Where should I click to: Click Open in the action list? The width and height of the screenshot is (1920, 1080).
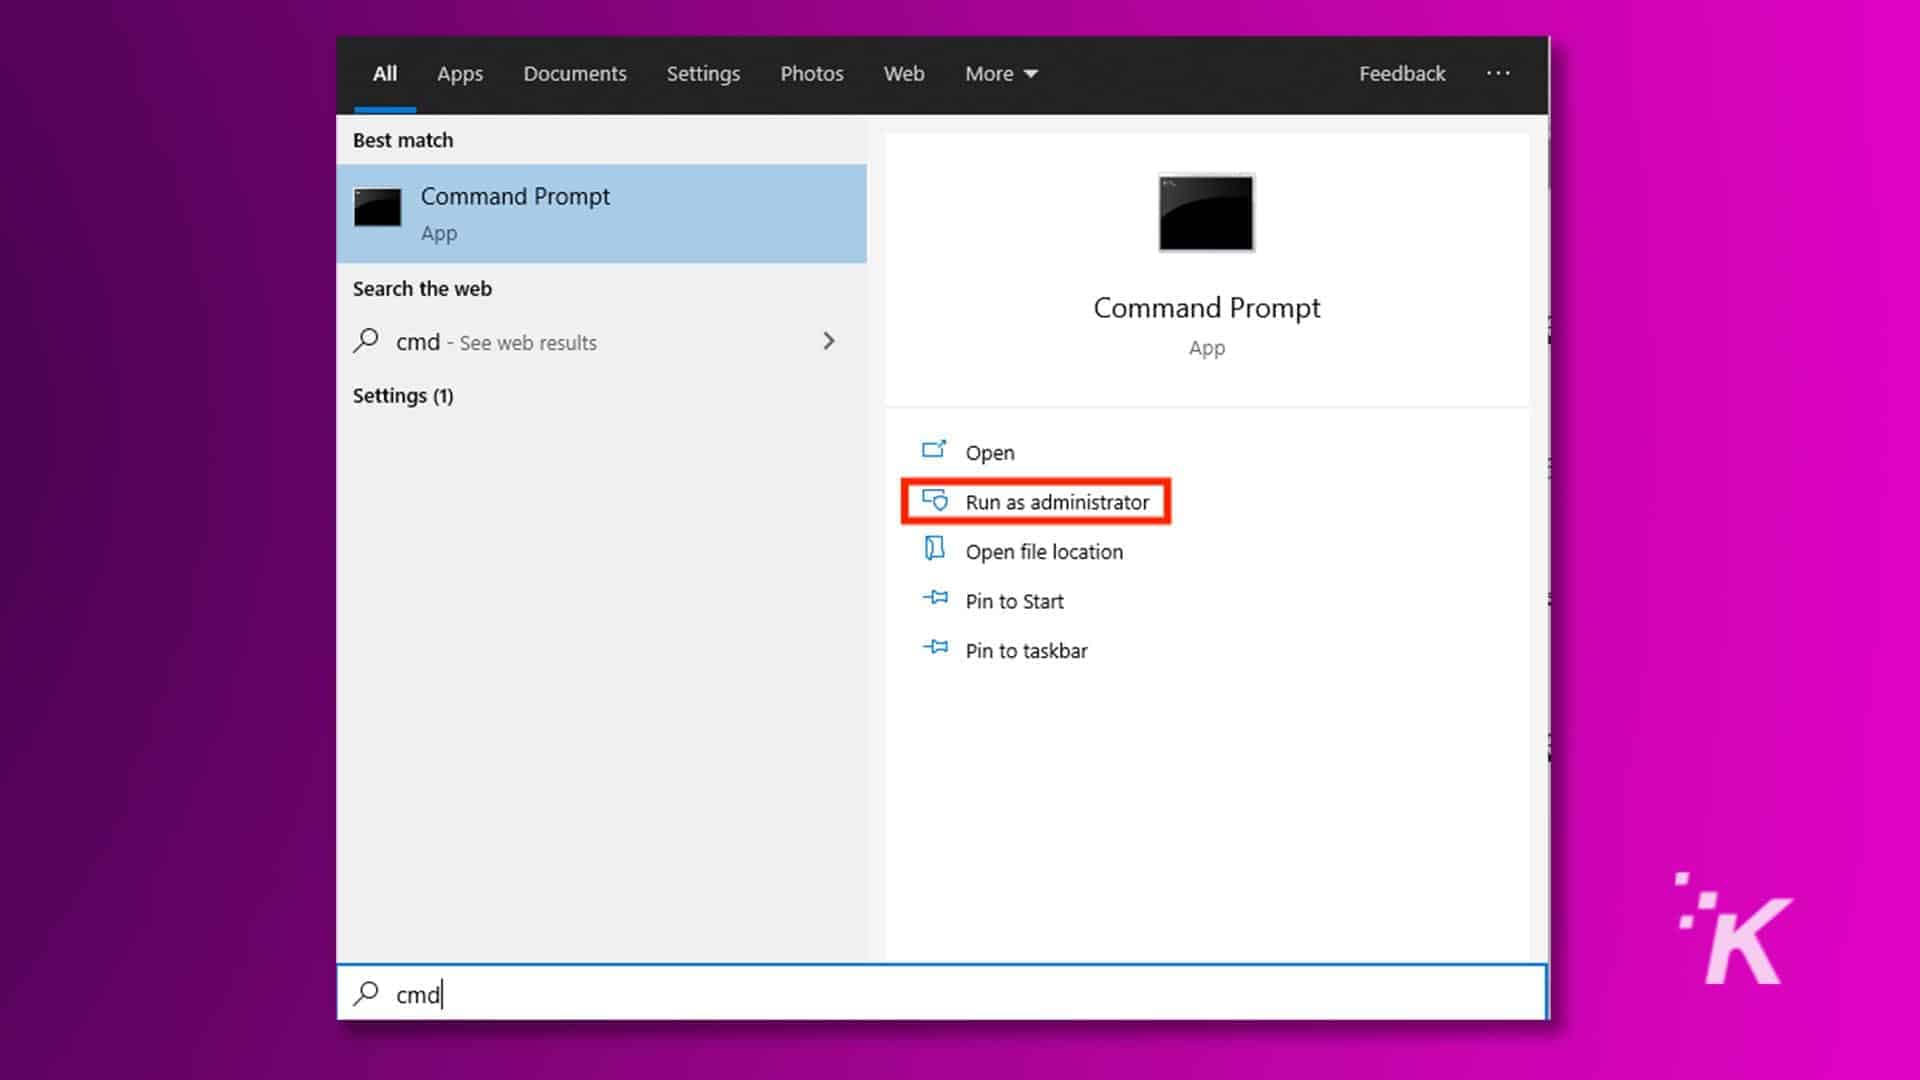(989, 453)
